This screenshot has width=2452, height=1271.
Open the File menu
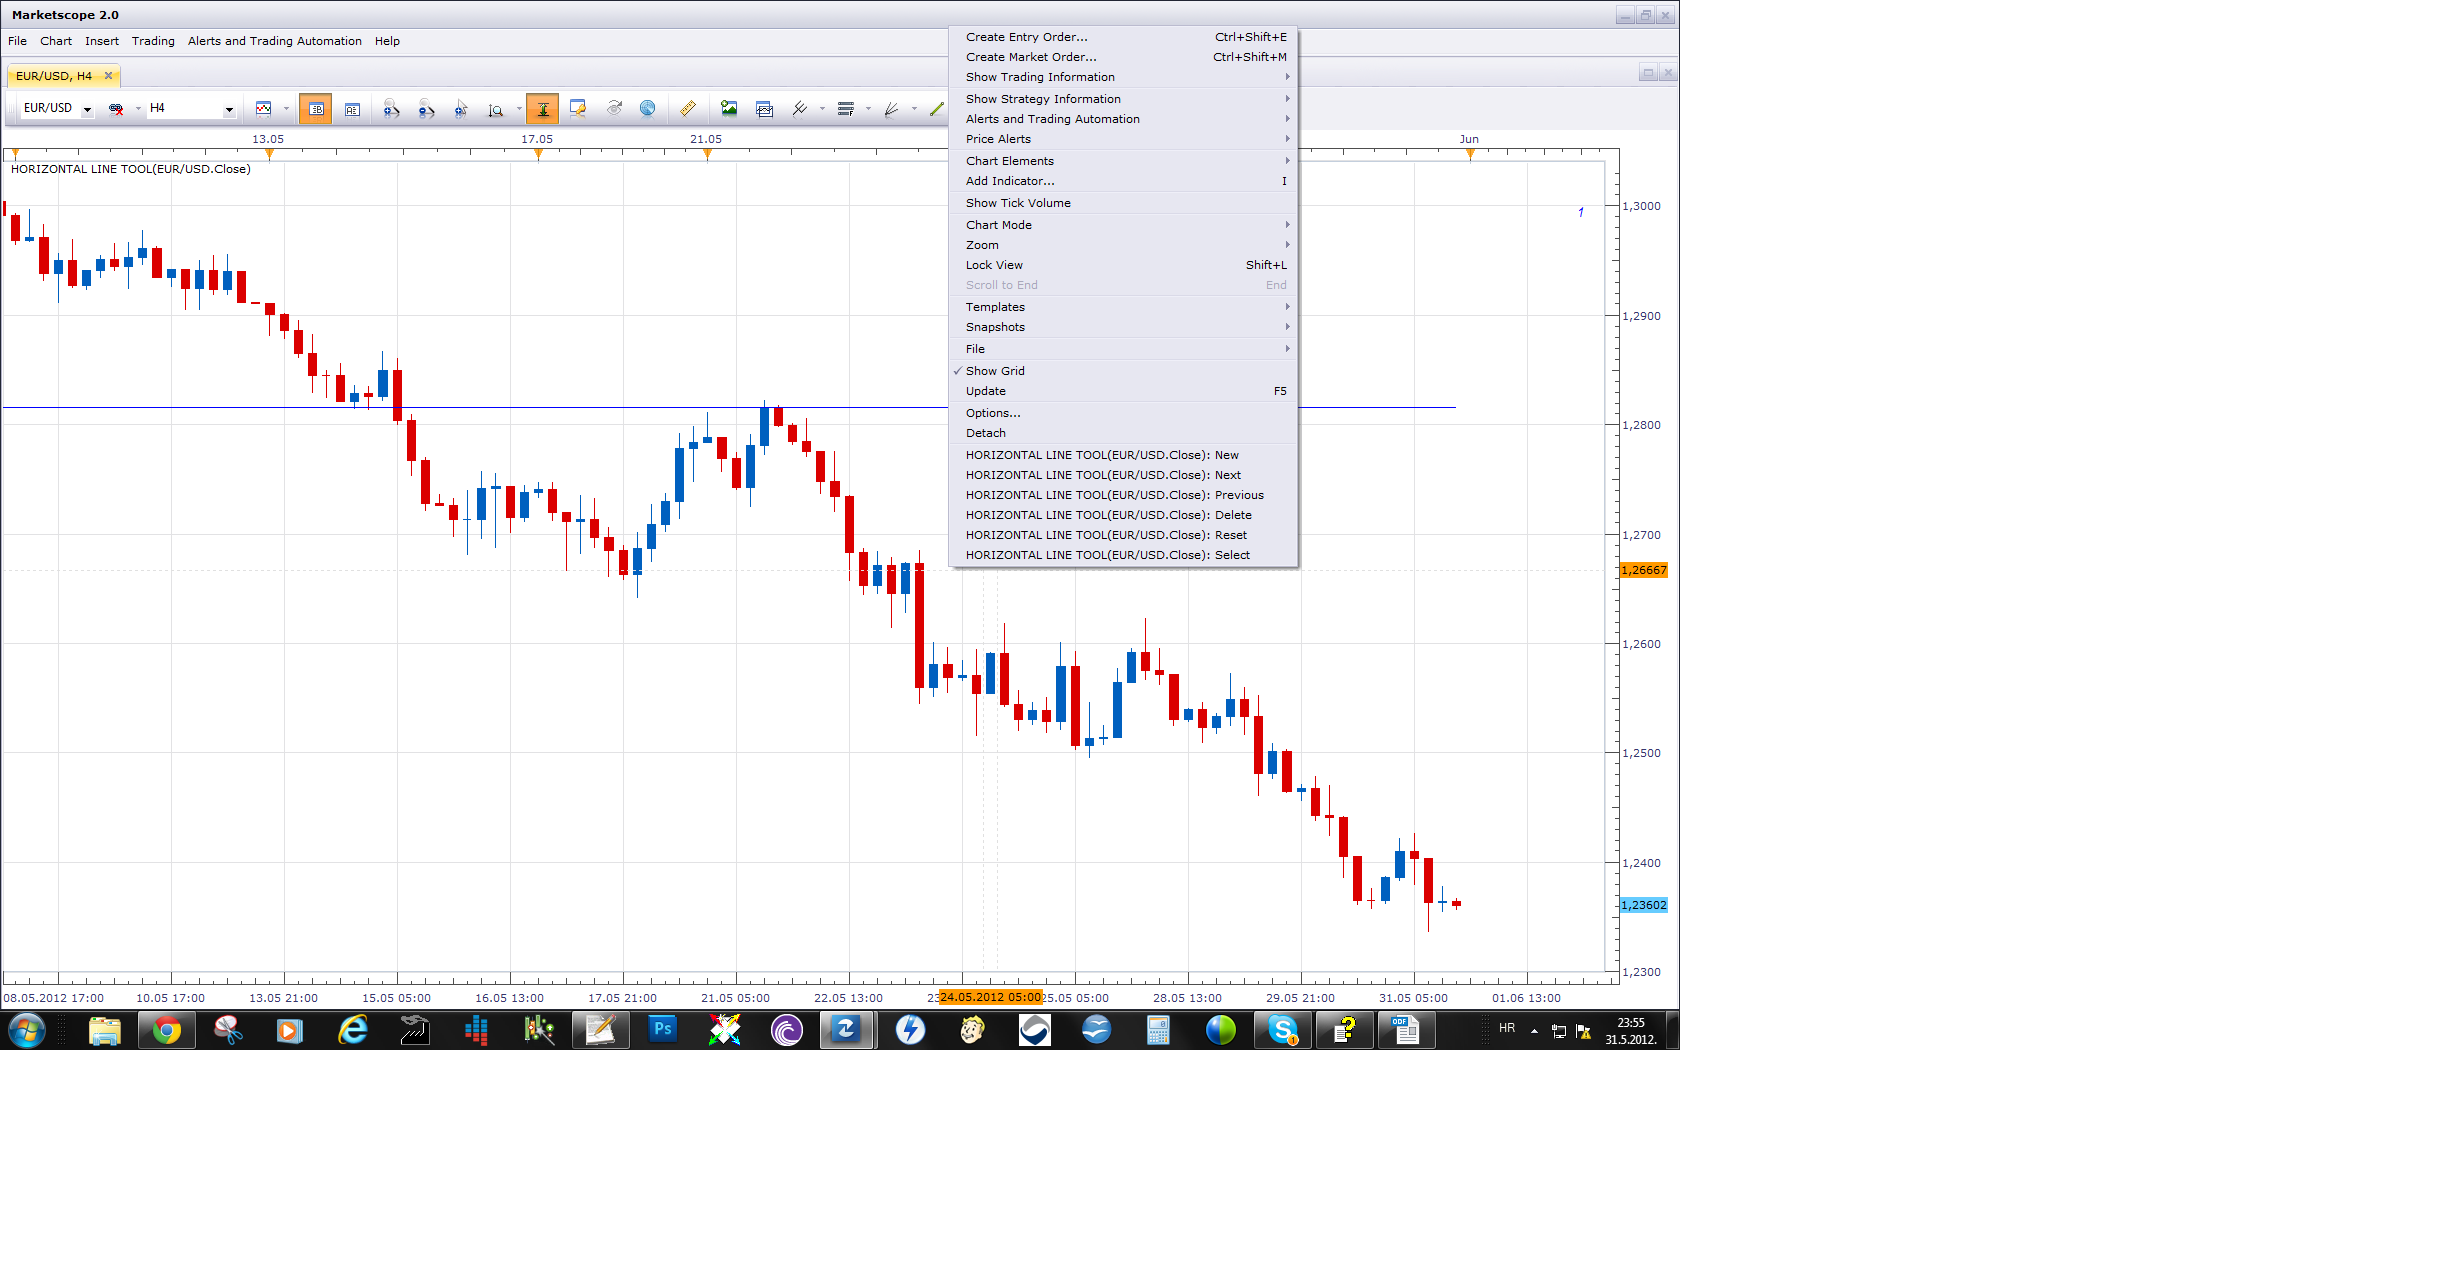(x=18, y=41)
